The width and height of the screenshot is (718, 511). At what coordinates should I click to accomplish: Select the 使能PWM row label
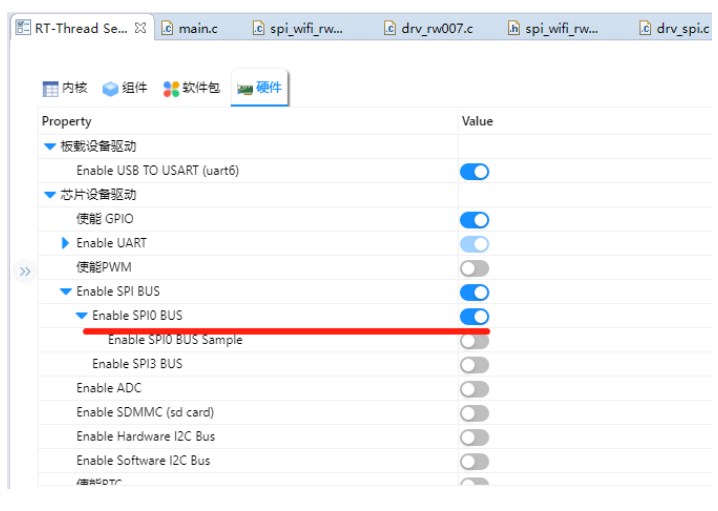(x=104, y=267)
